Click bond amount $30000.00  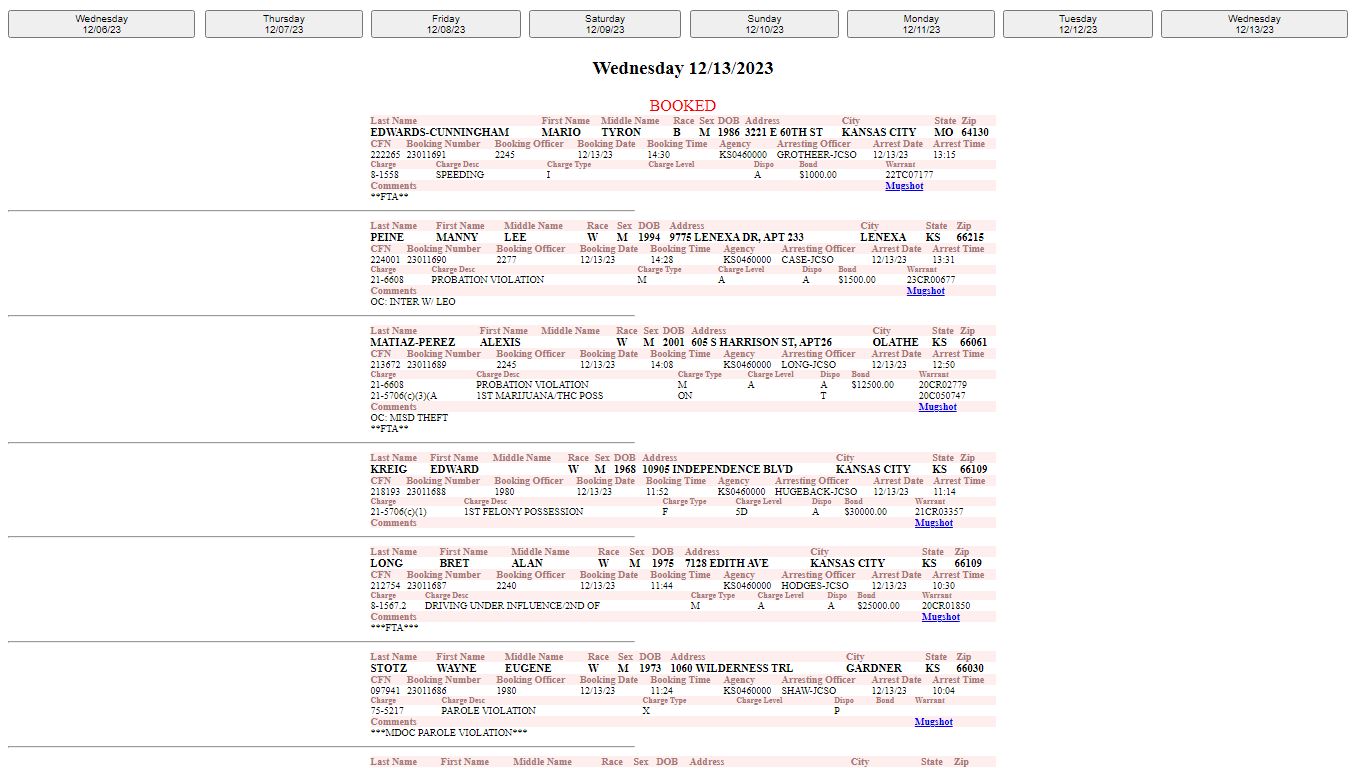pos(865,512)
